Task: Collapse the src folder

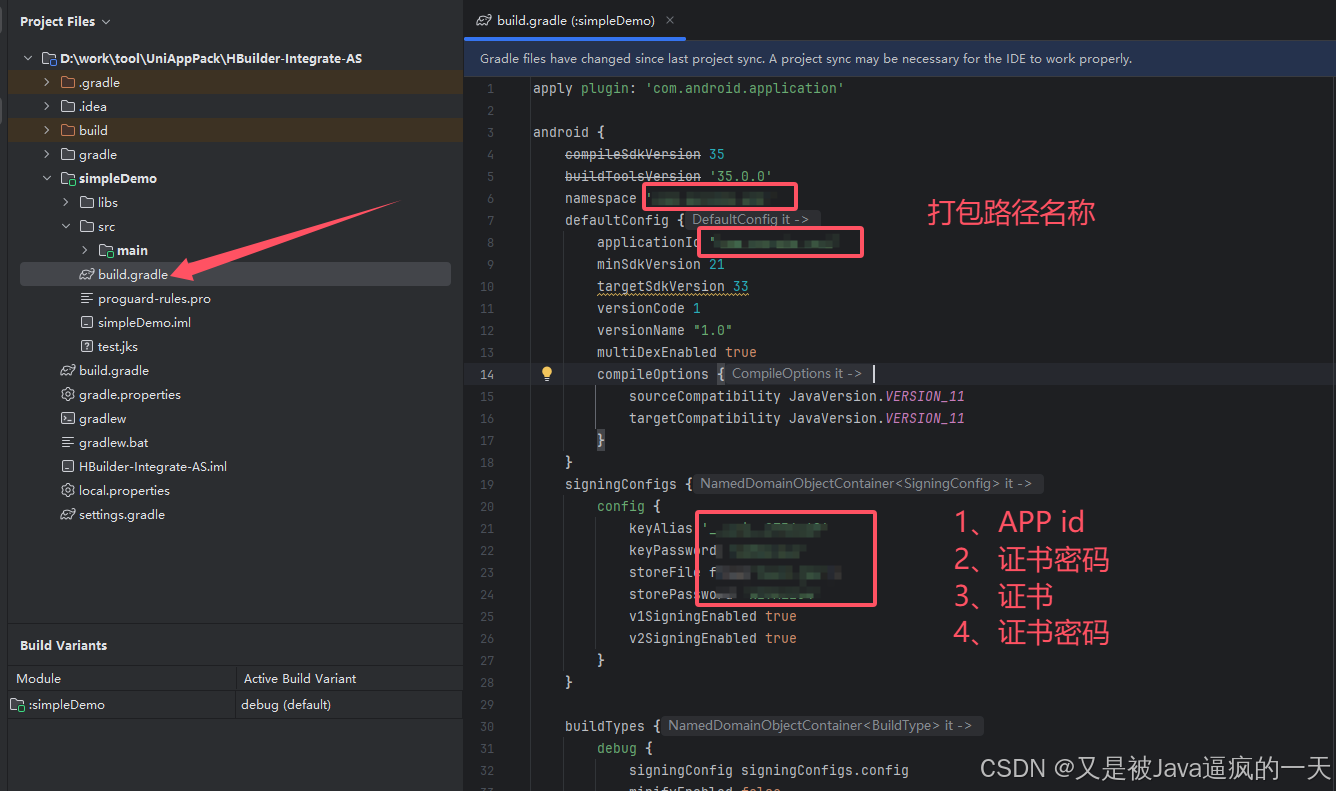Action: click(x=66, y=226)
